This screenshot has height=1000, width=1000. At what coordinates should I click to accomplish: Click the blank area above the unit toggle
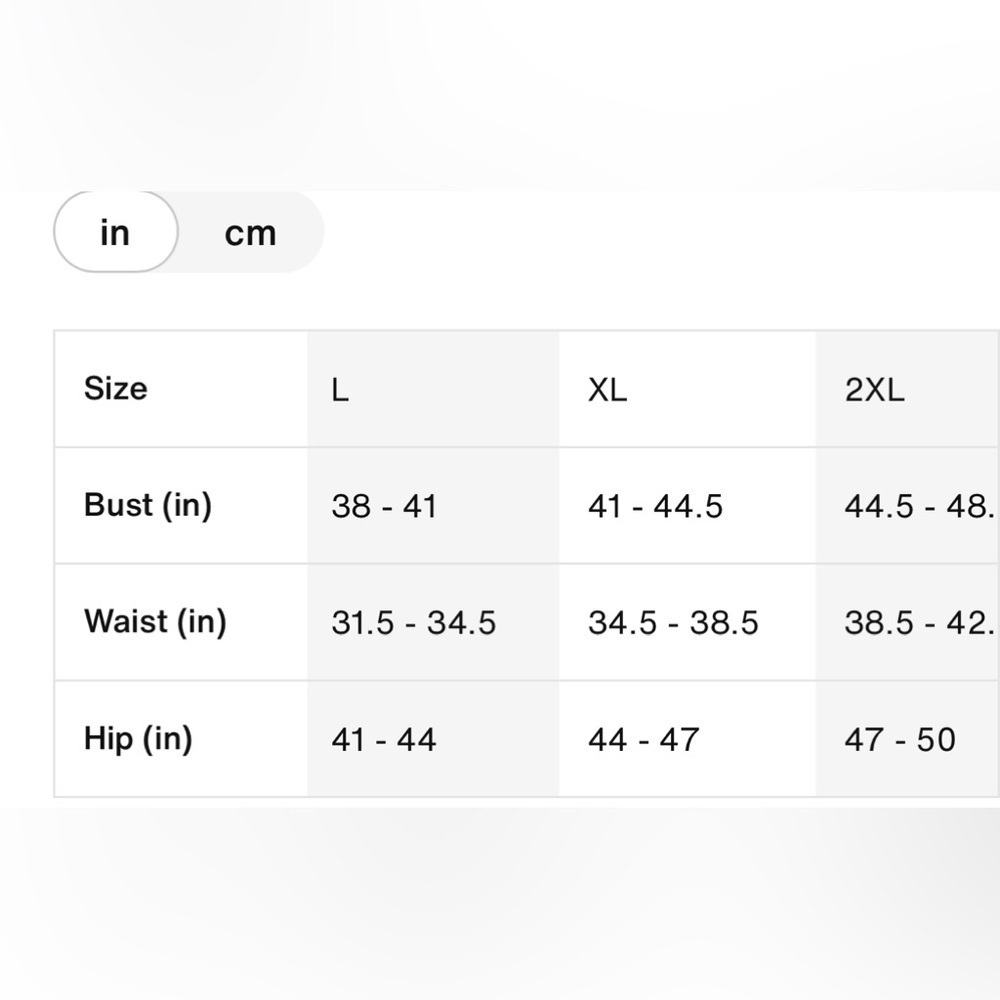click(500, 94)
